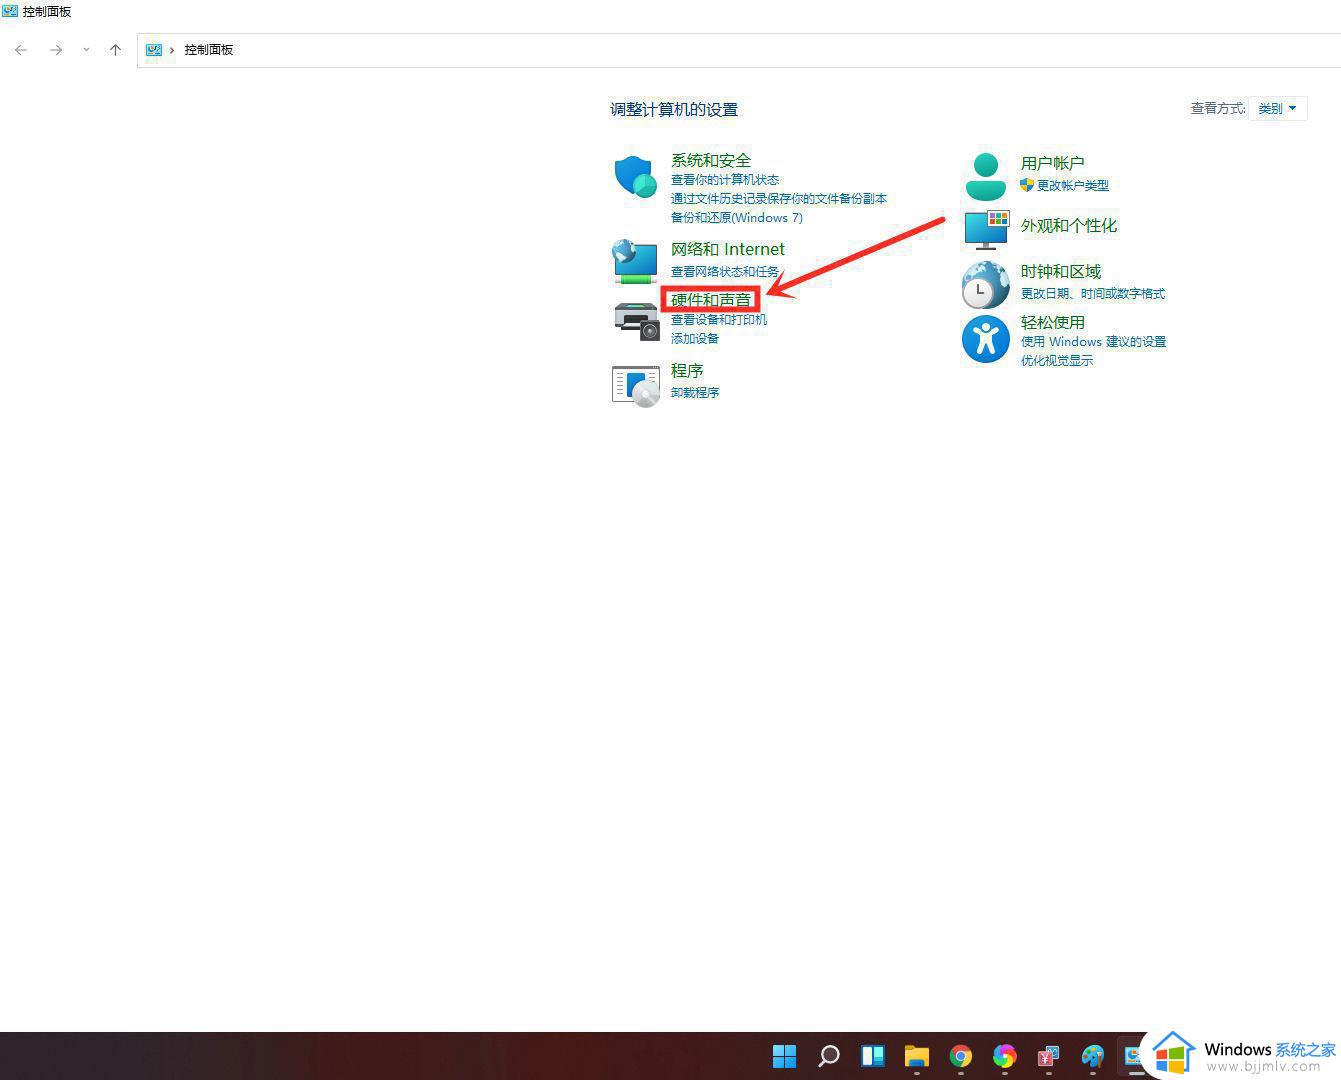Open 查看设备和打印机 link
Image resolution: width=1341 pixels, height=1080 pixels.
[718, 320]
